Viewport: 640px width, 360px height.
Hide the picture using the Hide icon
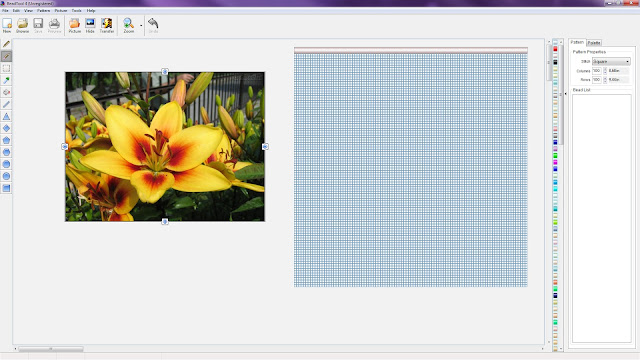[x=90, y=25]
